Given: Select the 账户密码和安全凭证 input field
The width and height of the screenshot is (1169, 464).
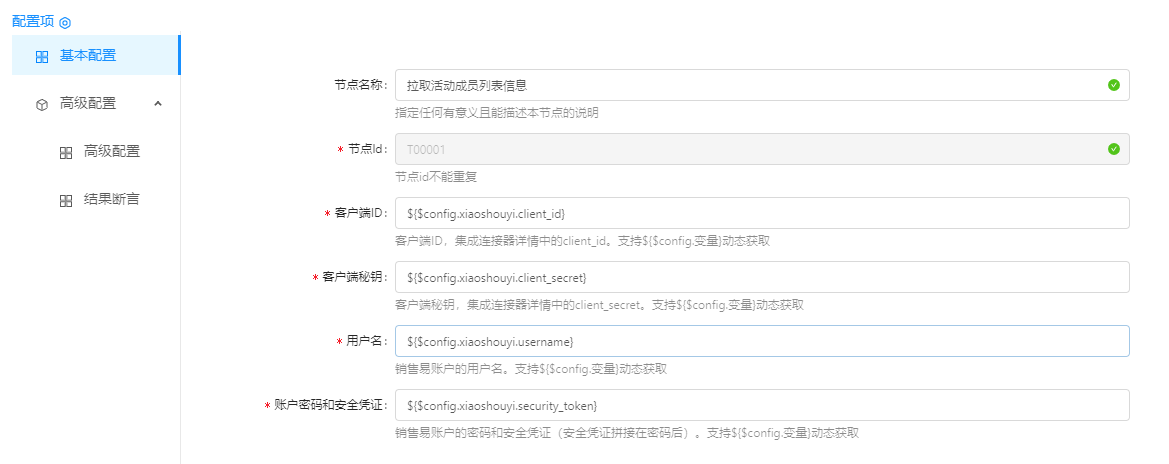Looking at the screenshot, I should tap(762, 405).
